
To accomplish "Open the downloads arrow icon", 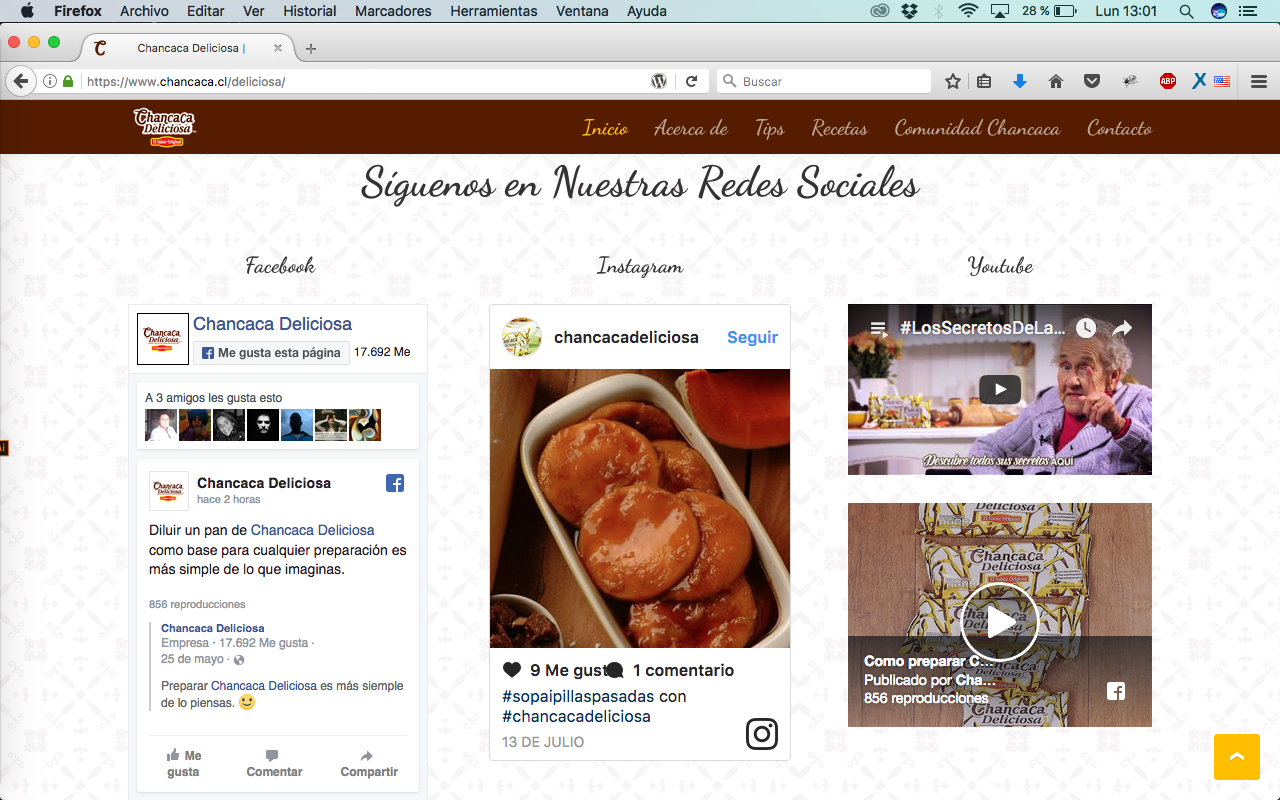I will point(1020,81).
